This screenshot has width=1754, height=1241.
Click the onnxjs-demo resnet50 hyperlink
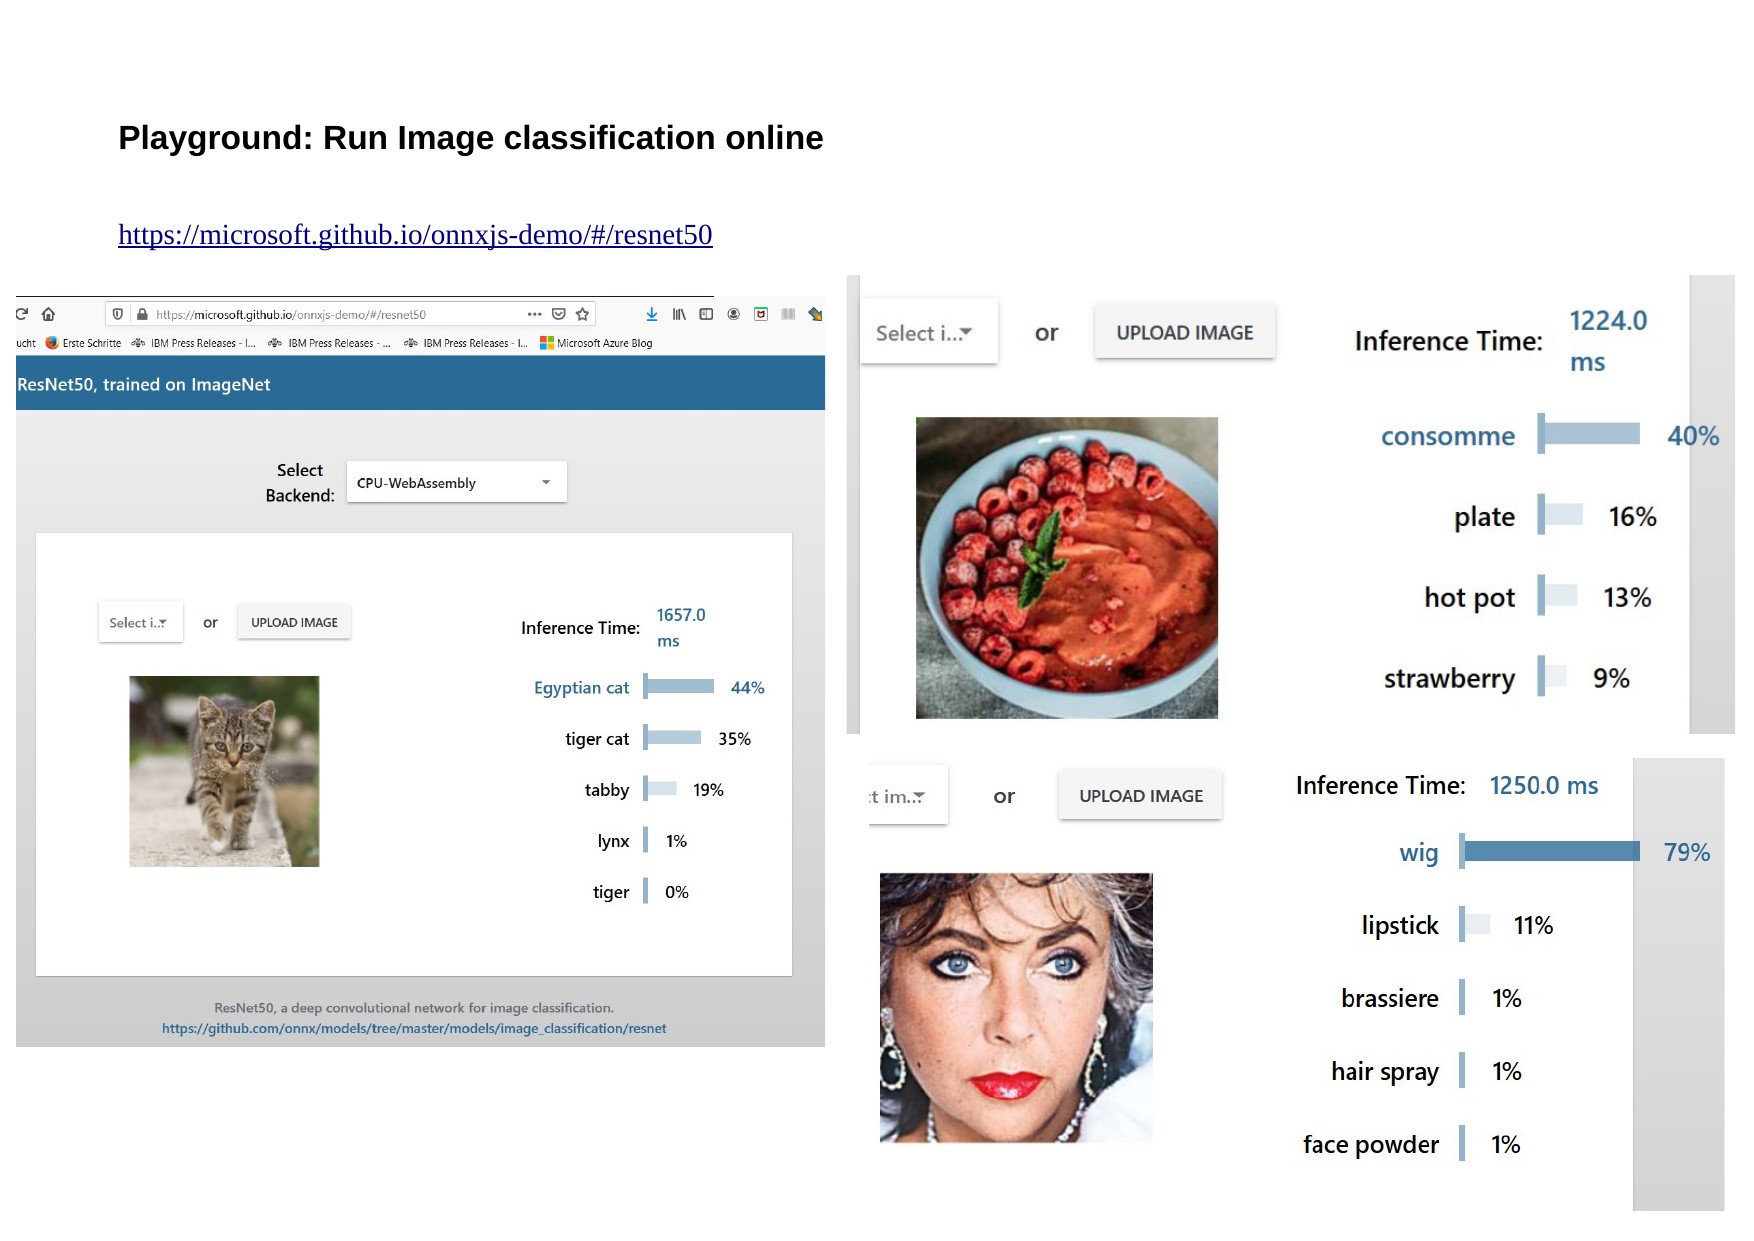[x=415, y=235]
